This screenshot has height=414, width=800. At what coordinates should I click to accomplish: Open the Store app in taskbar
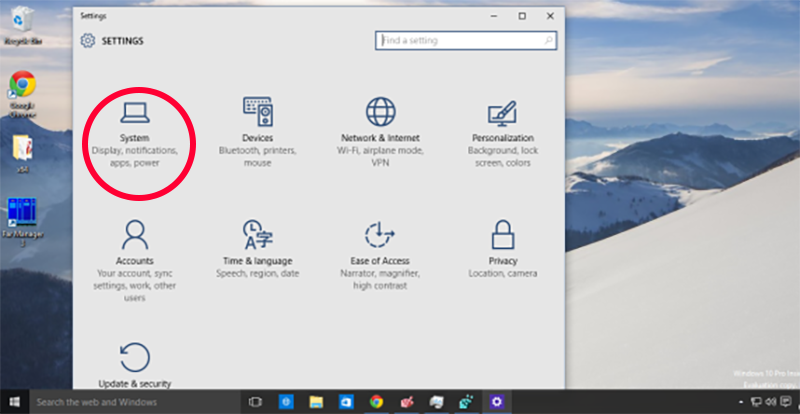click(x=346, y=402)
